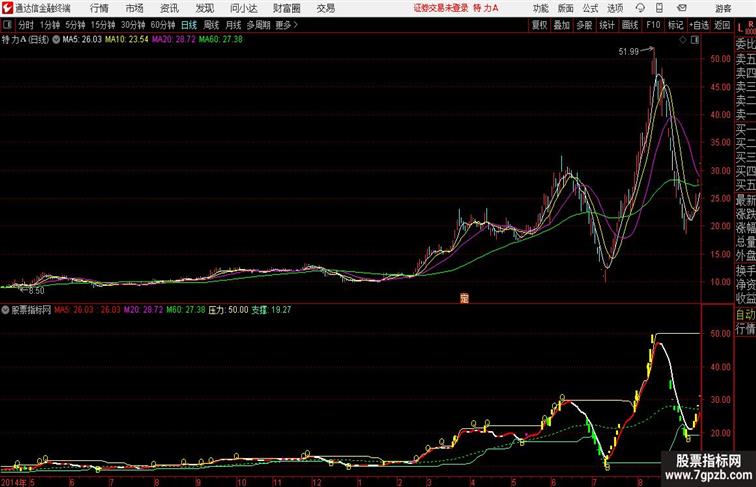Open the 公式 menu
Image resolution: width=756 pixels, height=487 pixels.
[590, 8]
